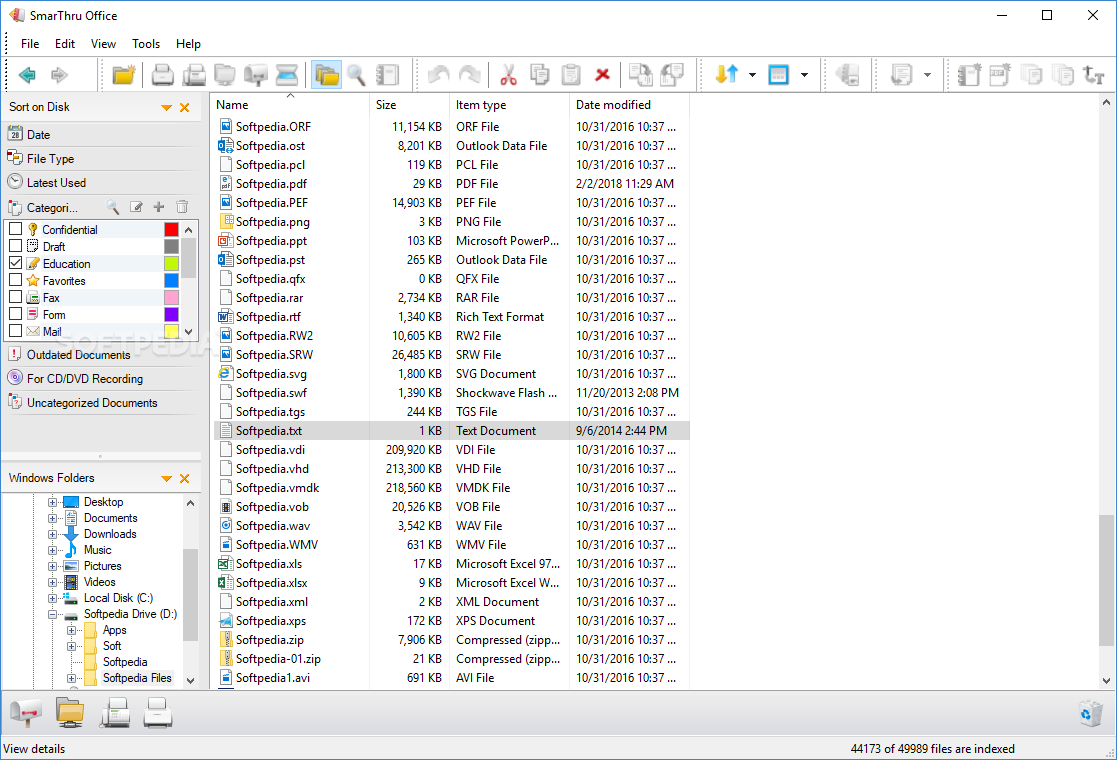This screenshot has width=1117, height=760.
Task: Open the File menu
Action: 30,44
